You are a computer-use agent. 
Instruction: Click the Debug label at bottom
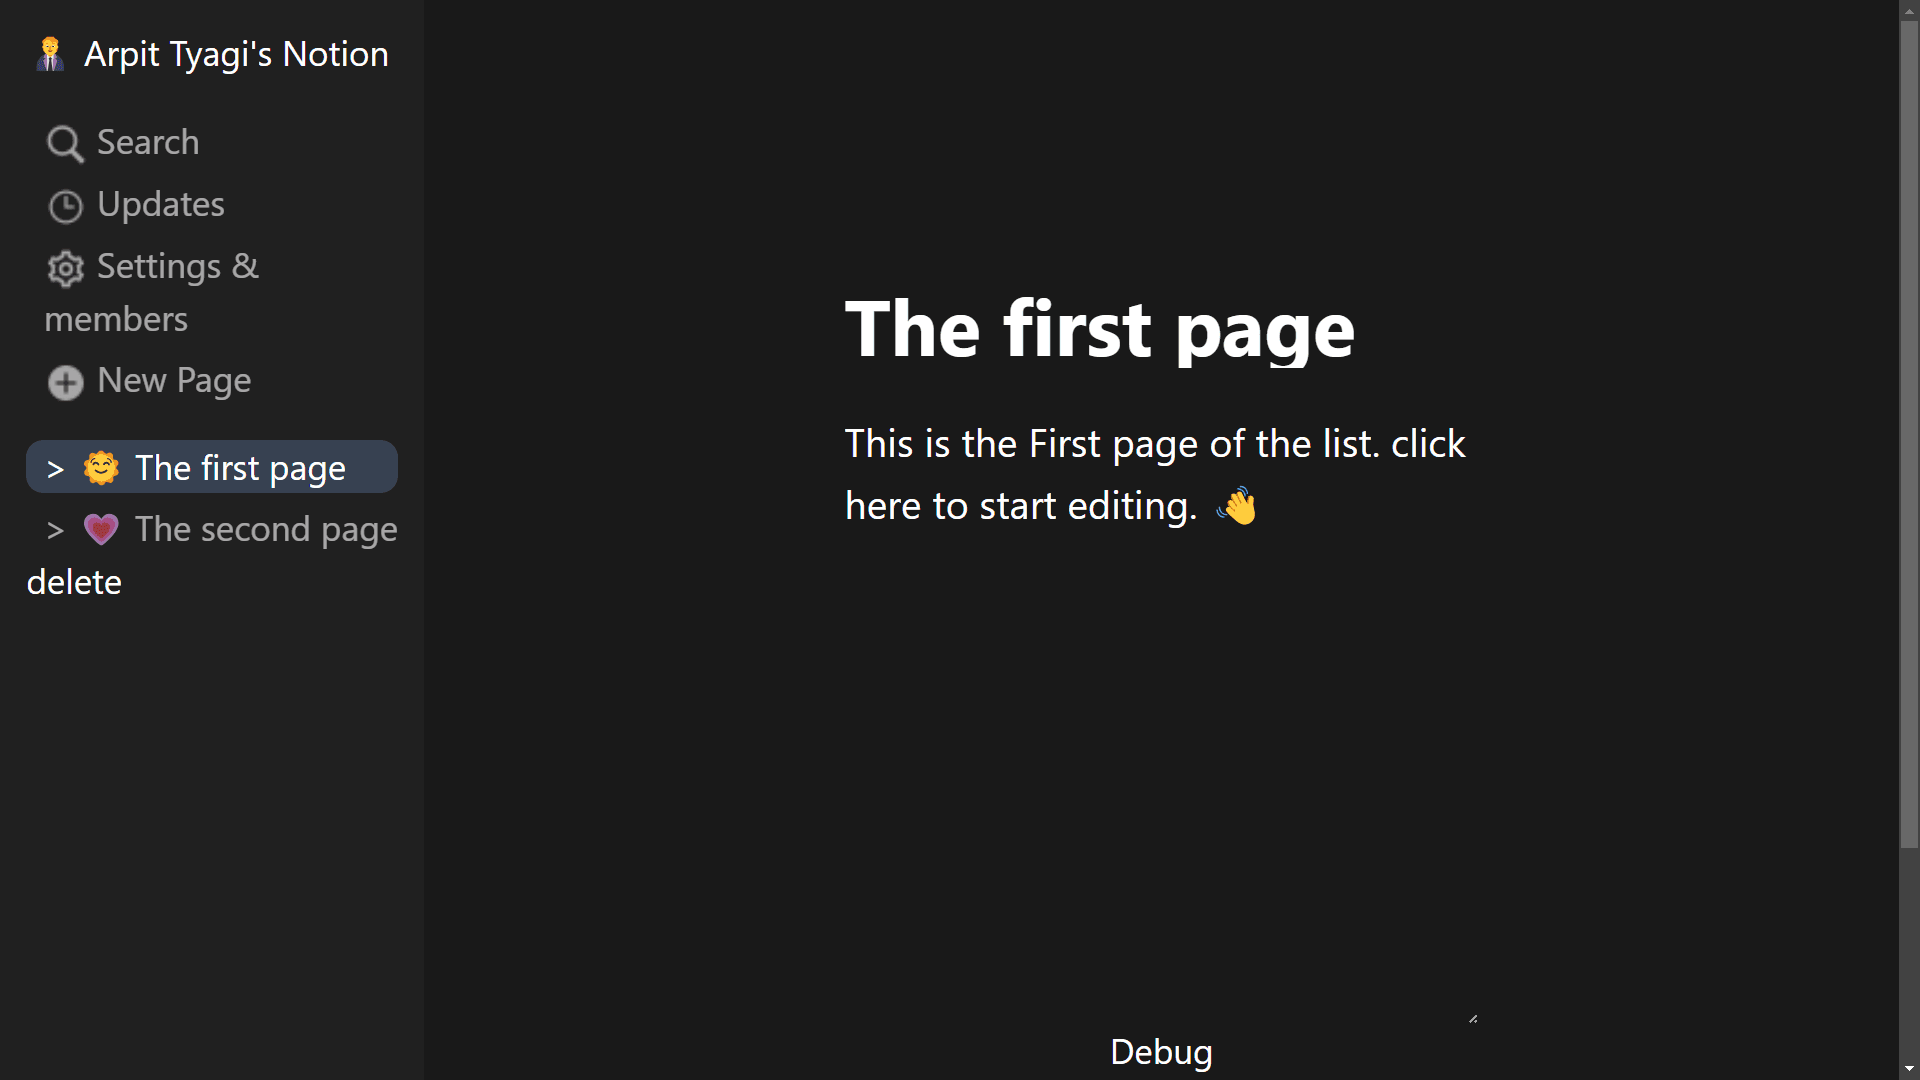pyautogui.click(x=1160, y=1051)
